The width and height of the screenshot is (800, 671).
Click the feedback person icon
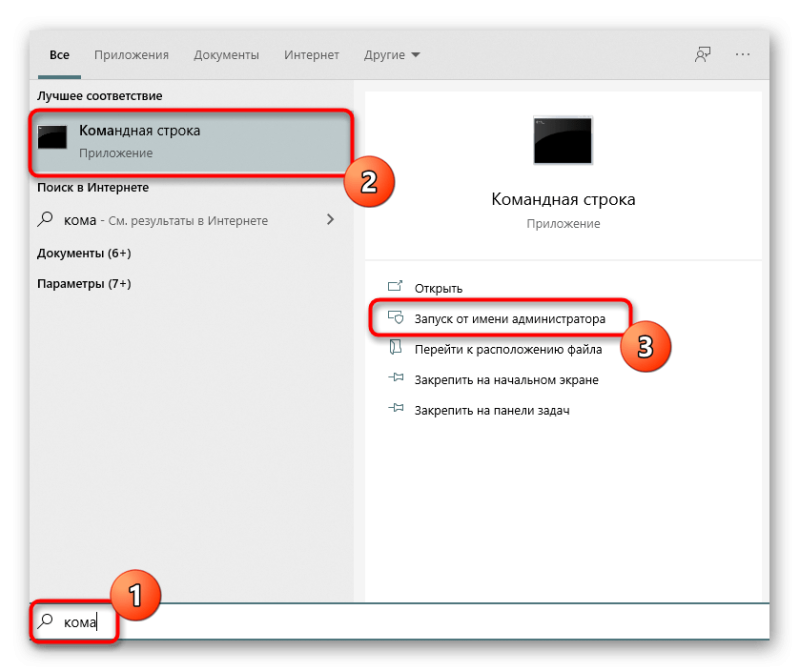point(703,54)
